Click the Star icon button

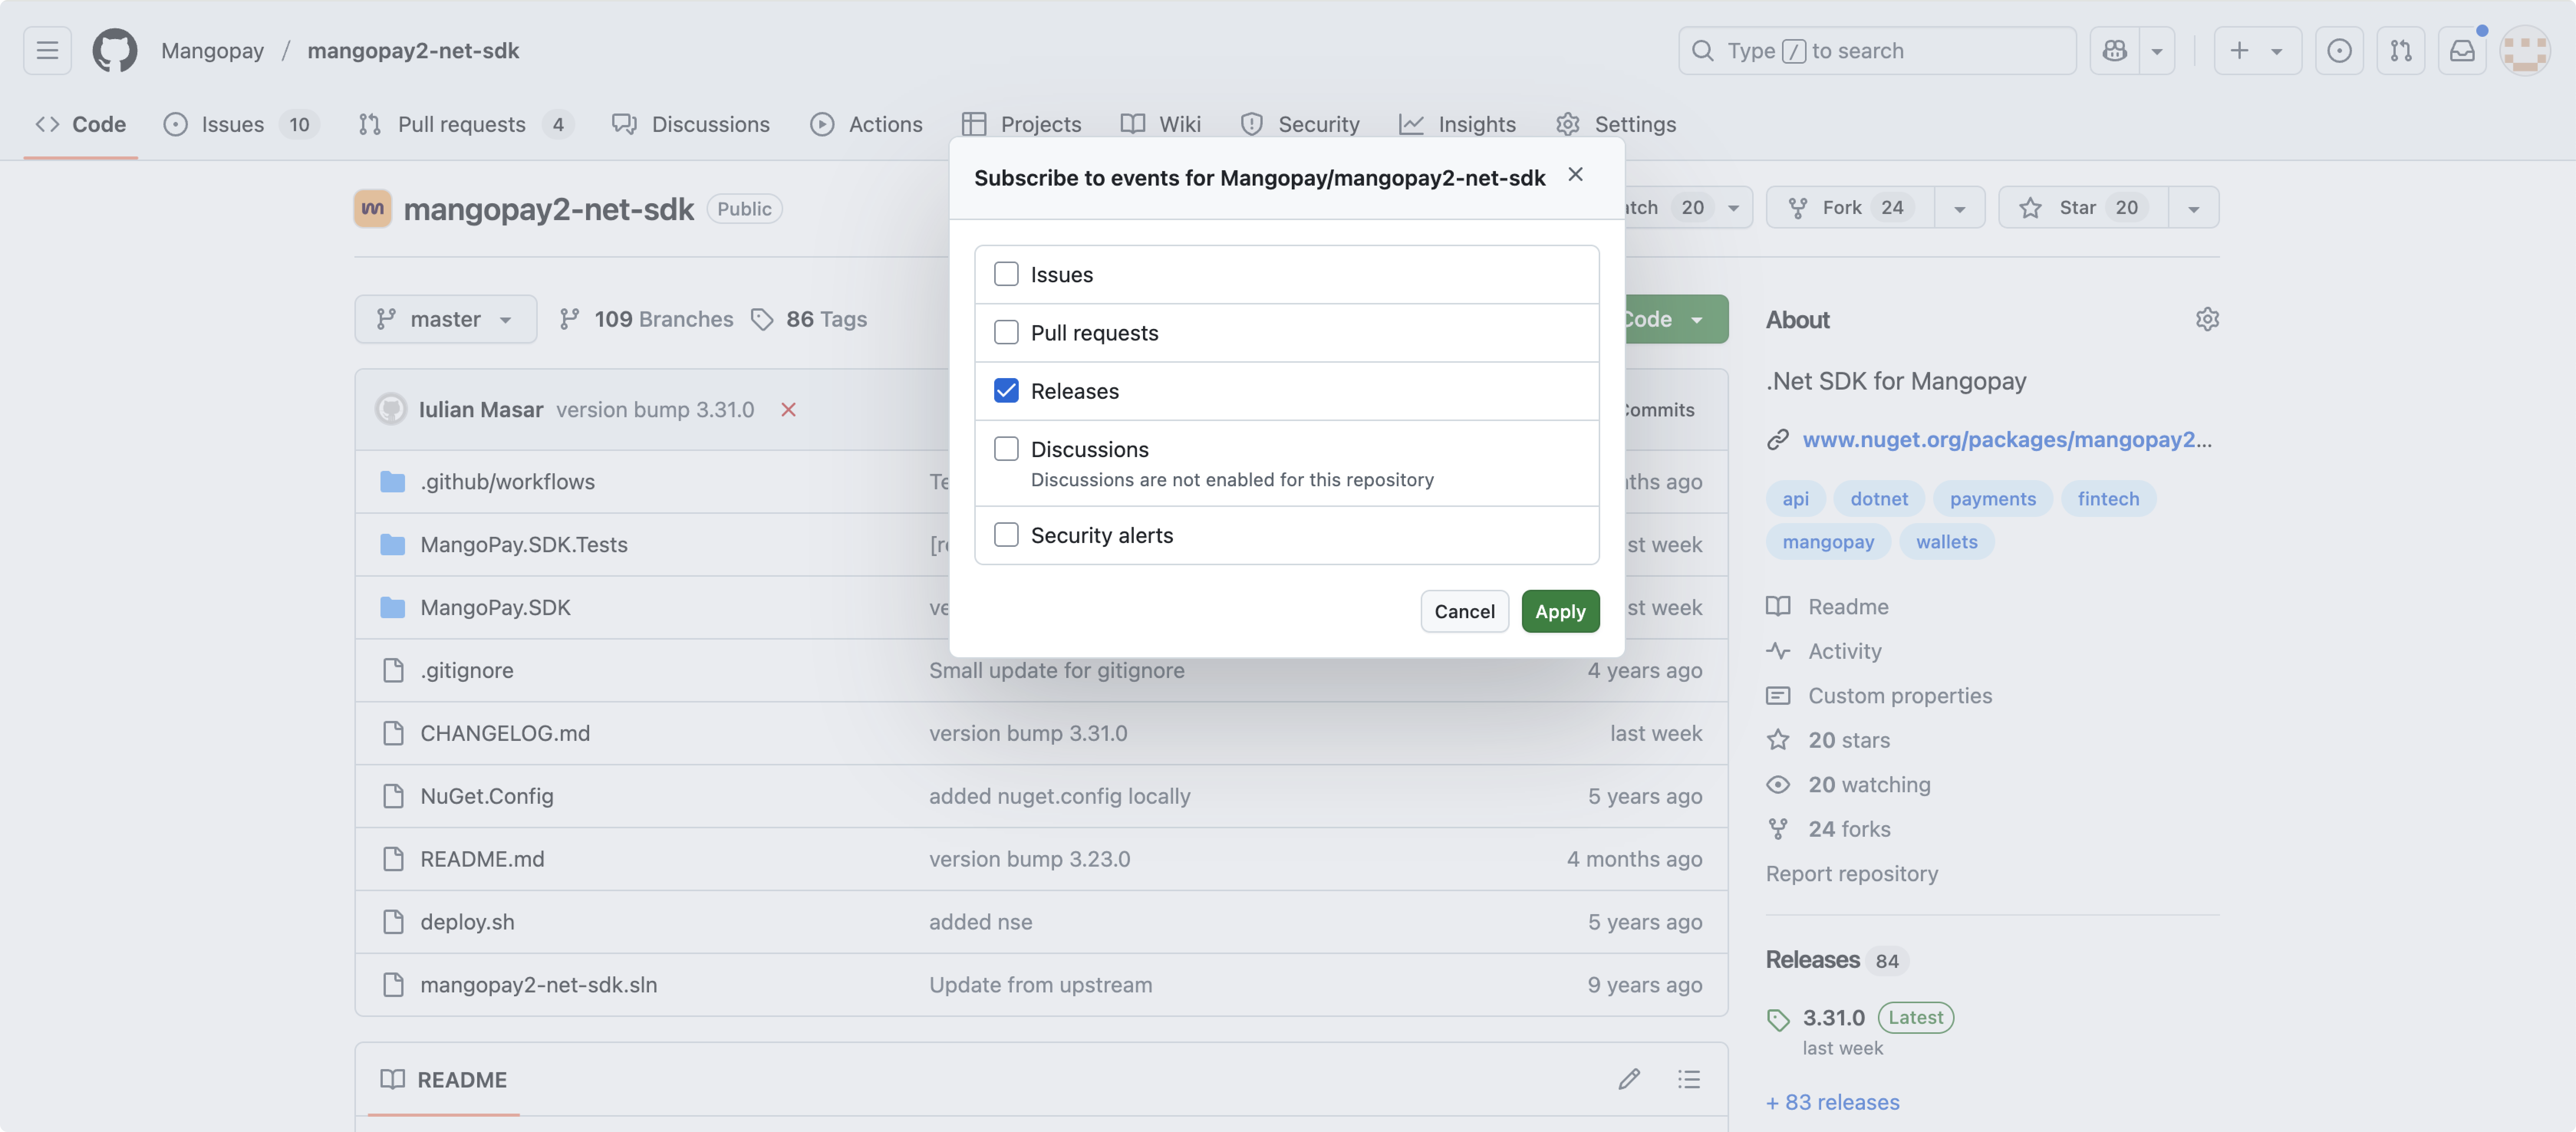click(2030, 207)
